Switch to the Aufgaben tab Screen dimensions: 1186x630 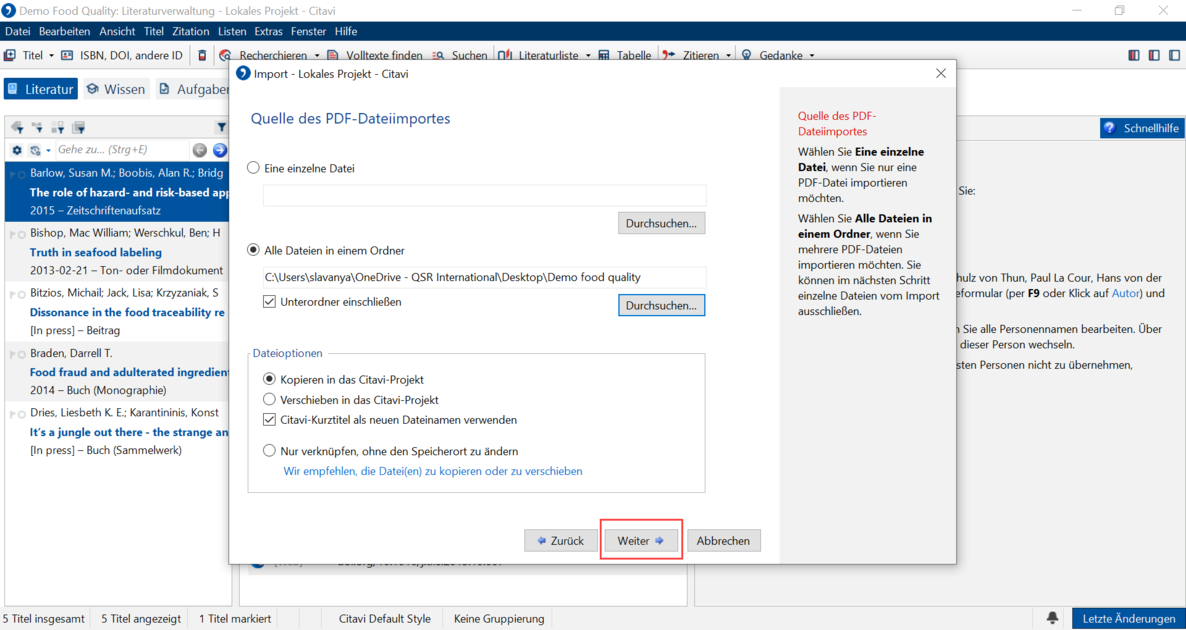tap(194, 89)
